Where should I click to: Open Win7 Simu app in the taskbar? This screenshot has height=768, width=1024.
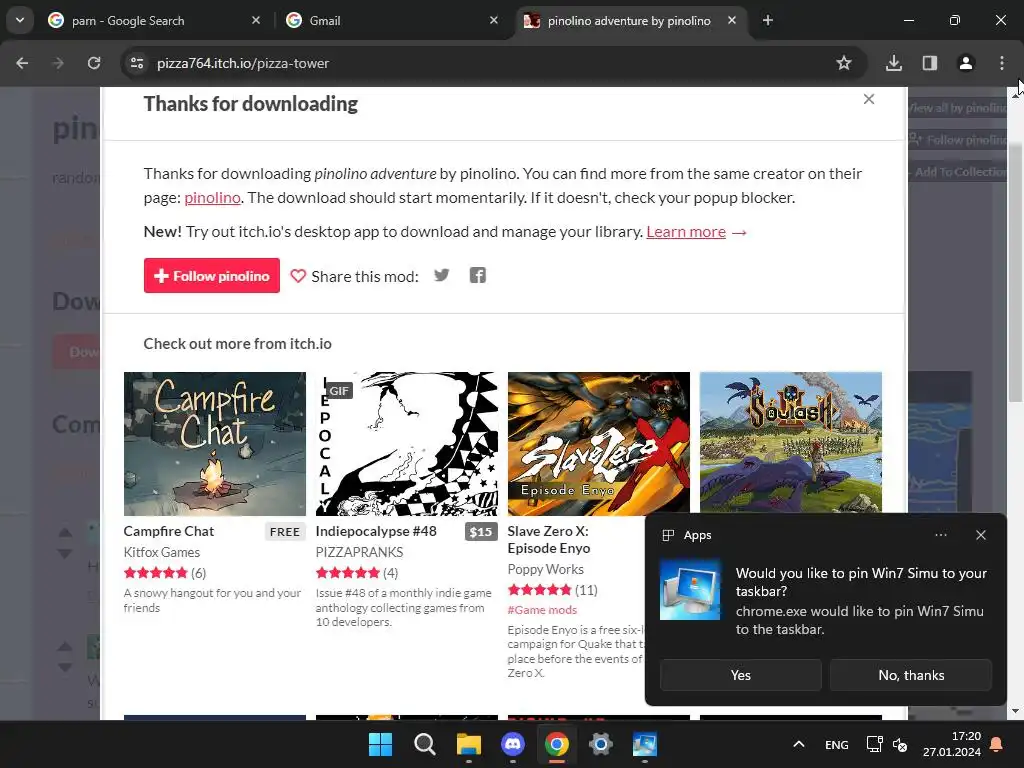(x=645, y=744)
